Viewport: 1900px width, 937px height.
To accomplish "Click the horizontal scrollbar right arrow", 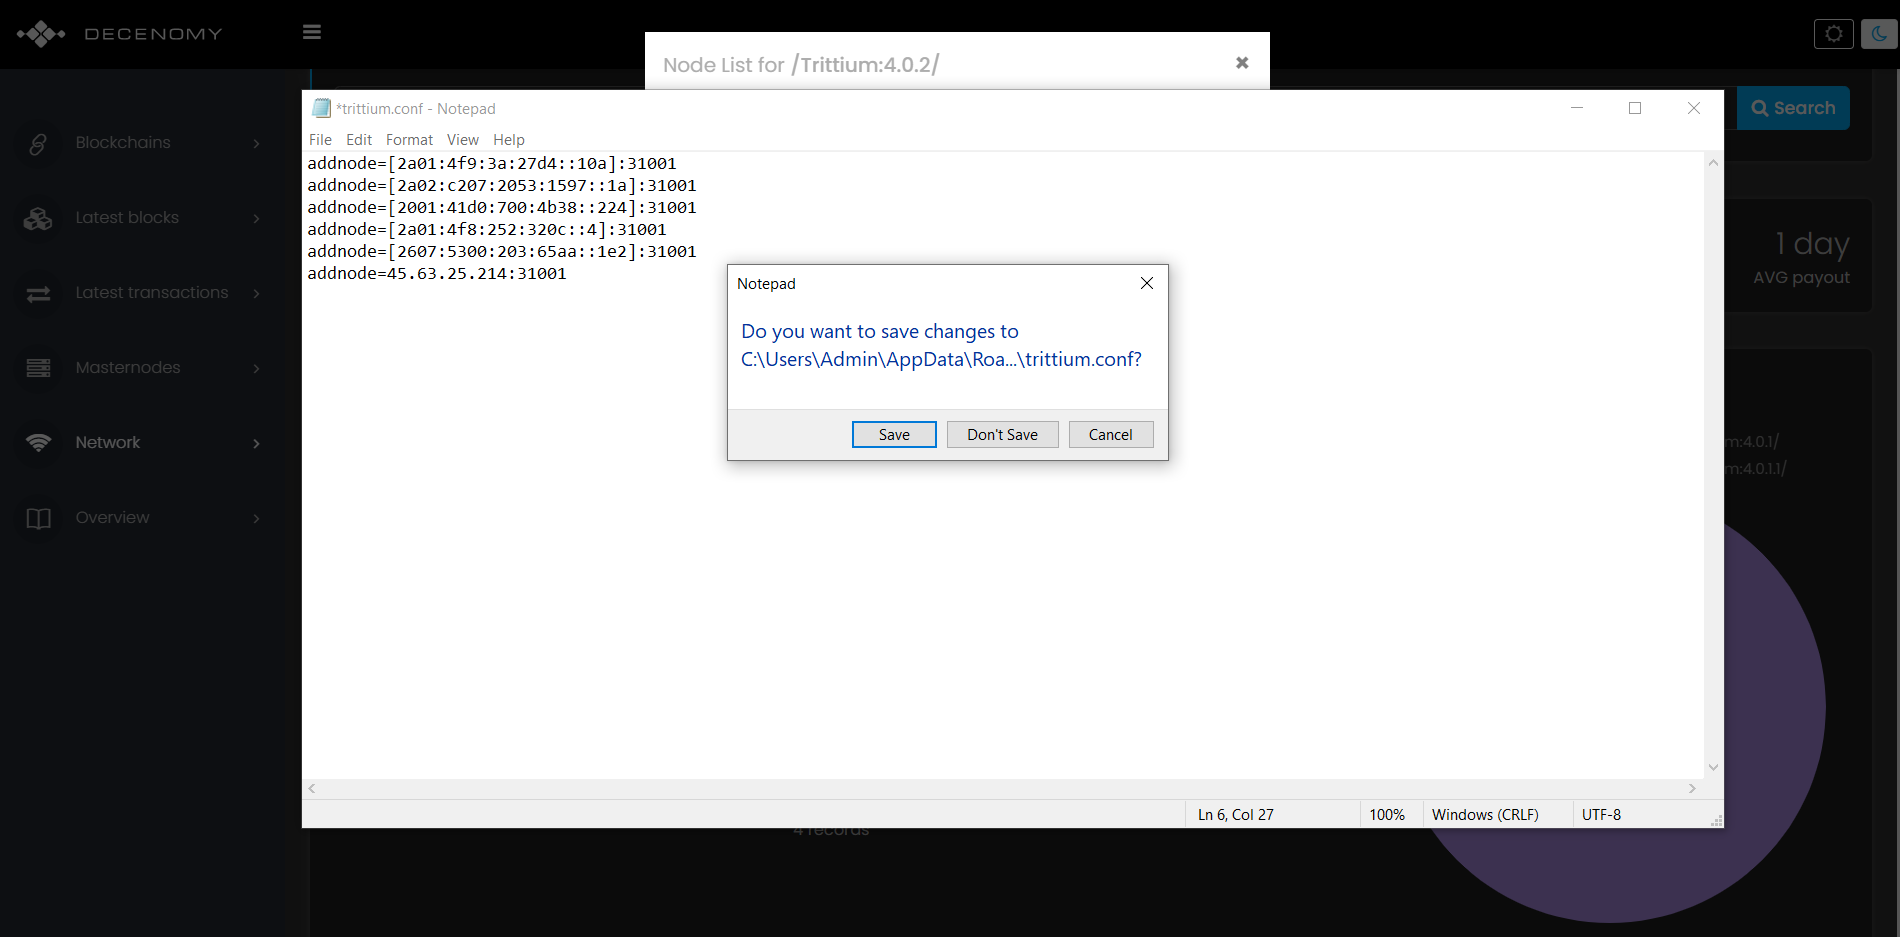I will (x=1692, y=788).
